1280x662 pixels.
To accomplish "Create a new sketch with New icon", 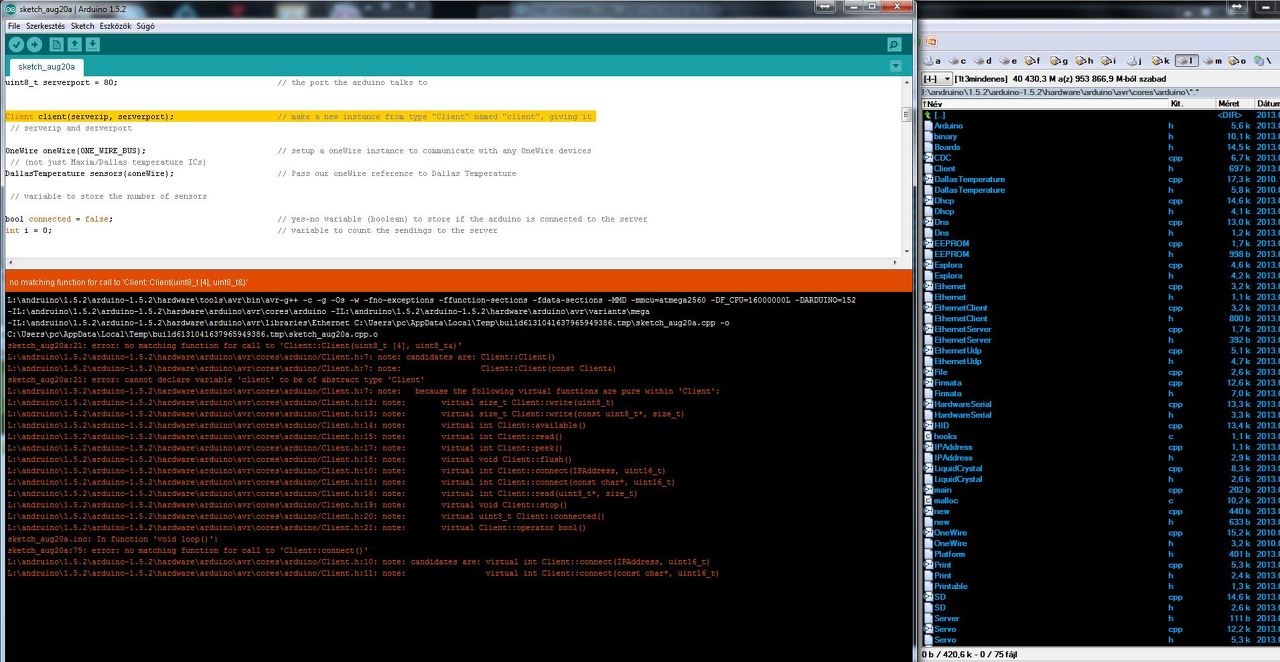I will pos(56,44).
